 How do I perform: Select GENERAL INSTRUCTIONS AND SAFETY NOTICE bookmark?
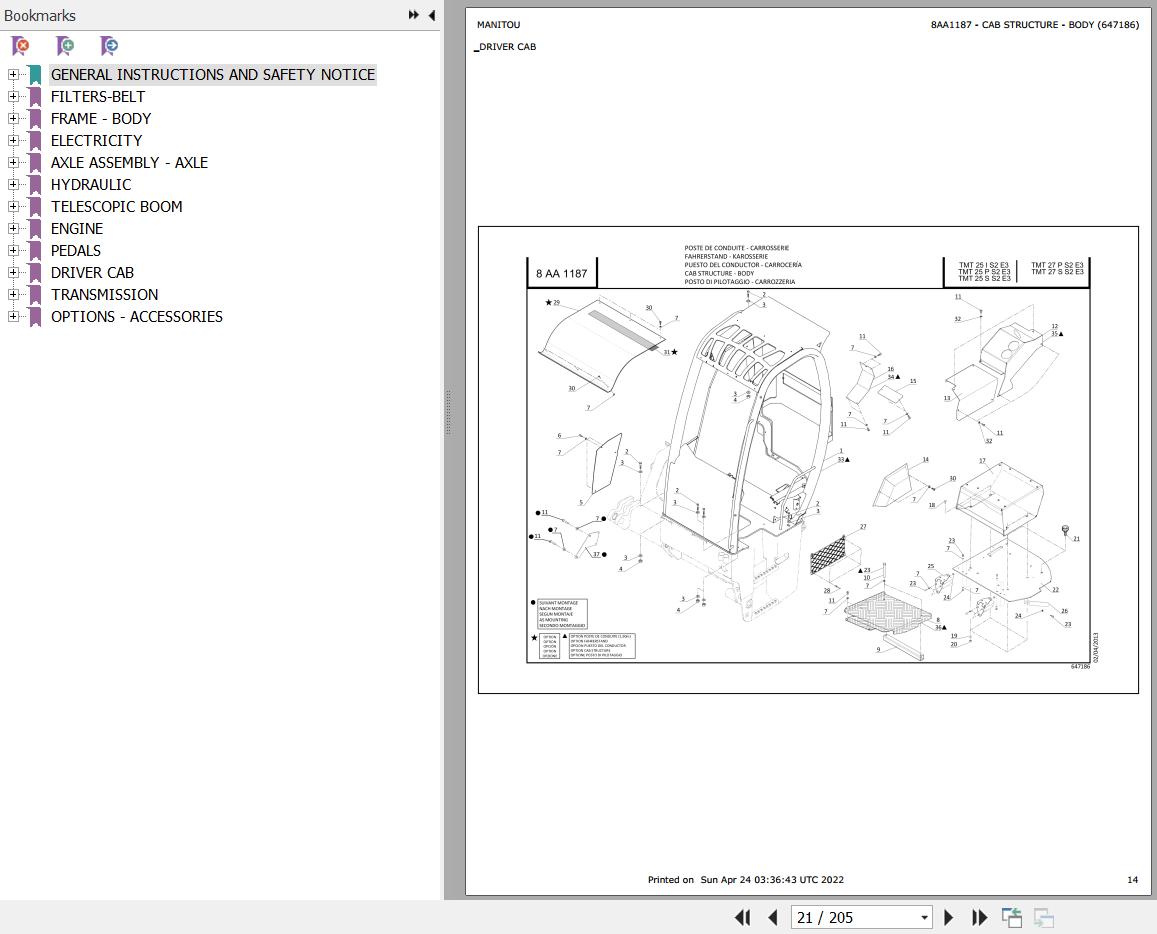213,75
